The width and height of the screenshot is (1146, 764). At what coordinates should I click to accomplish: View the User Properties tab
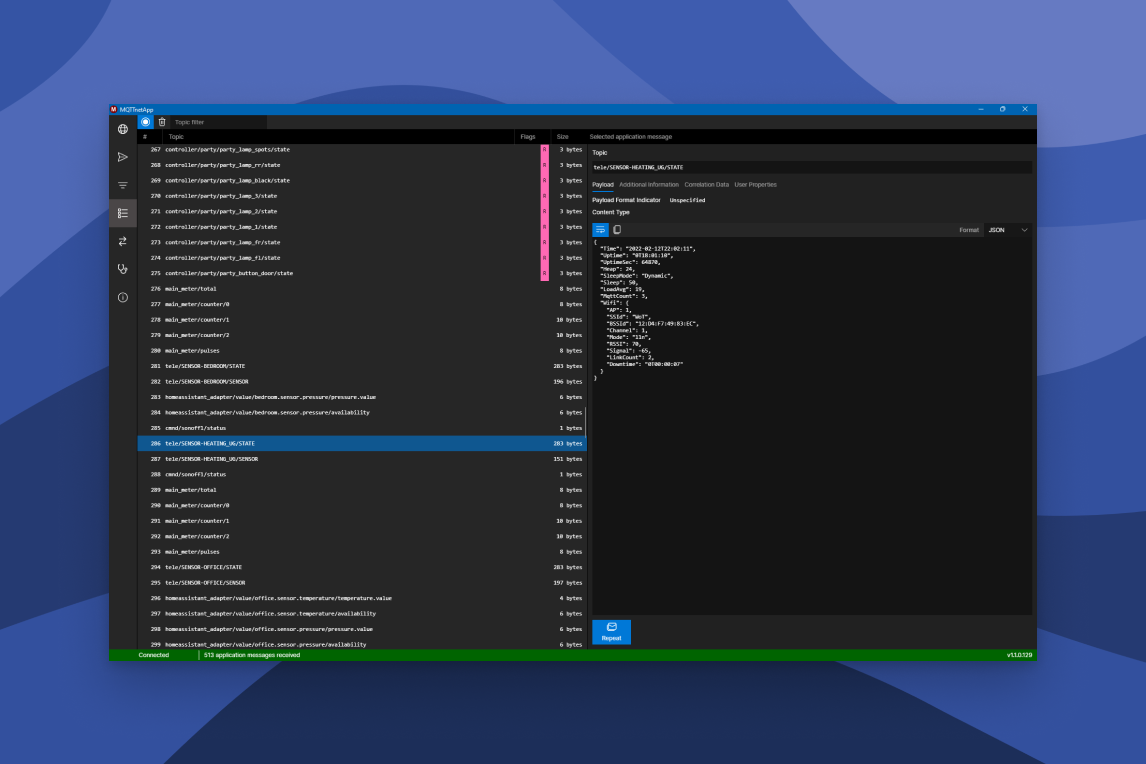click(755, 184)
